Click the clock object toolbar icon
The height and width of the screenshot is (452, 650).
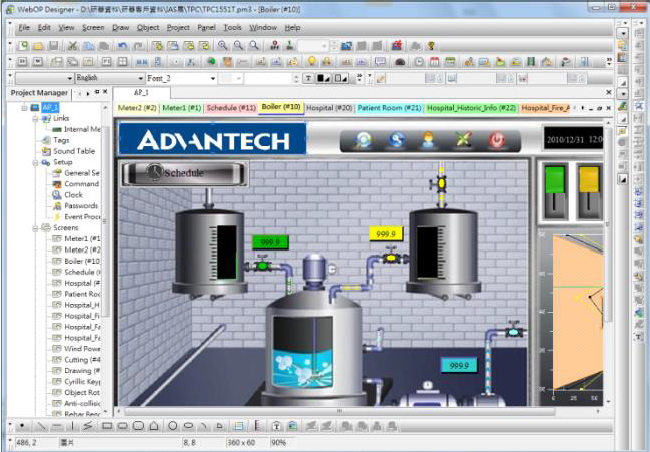pos(419,62)
